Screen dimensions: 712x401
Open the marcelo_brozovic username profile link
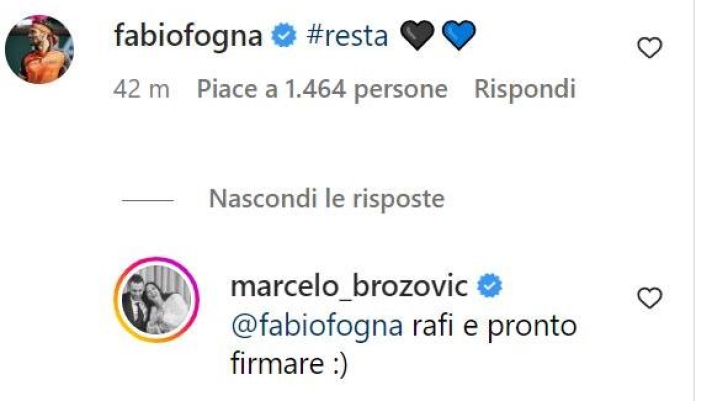coord(349,287)
